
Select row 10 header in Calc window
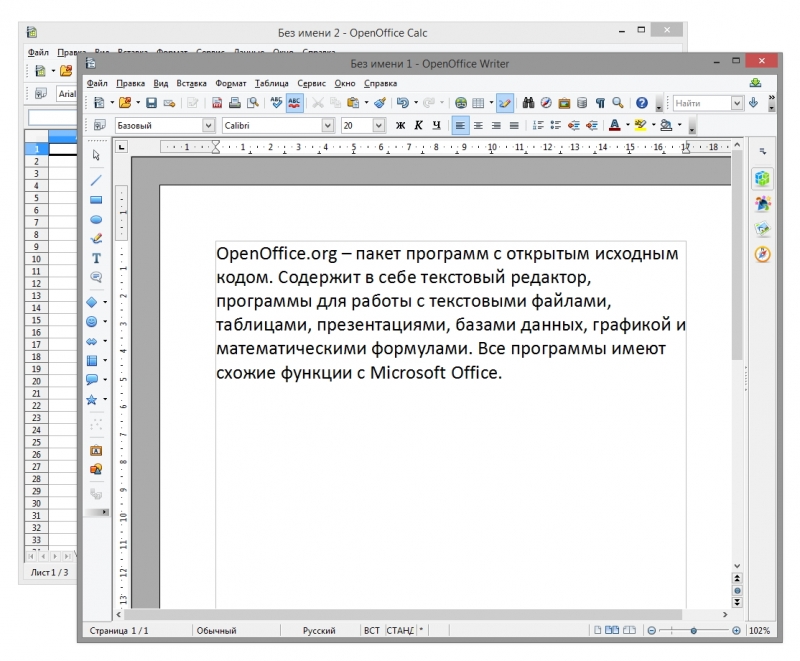coord(36,259)
